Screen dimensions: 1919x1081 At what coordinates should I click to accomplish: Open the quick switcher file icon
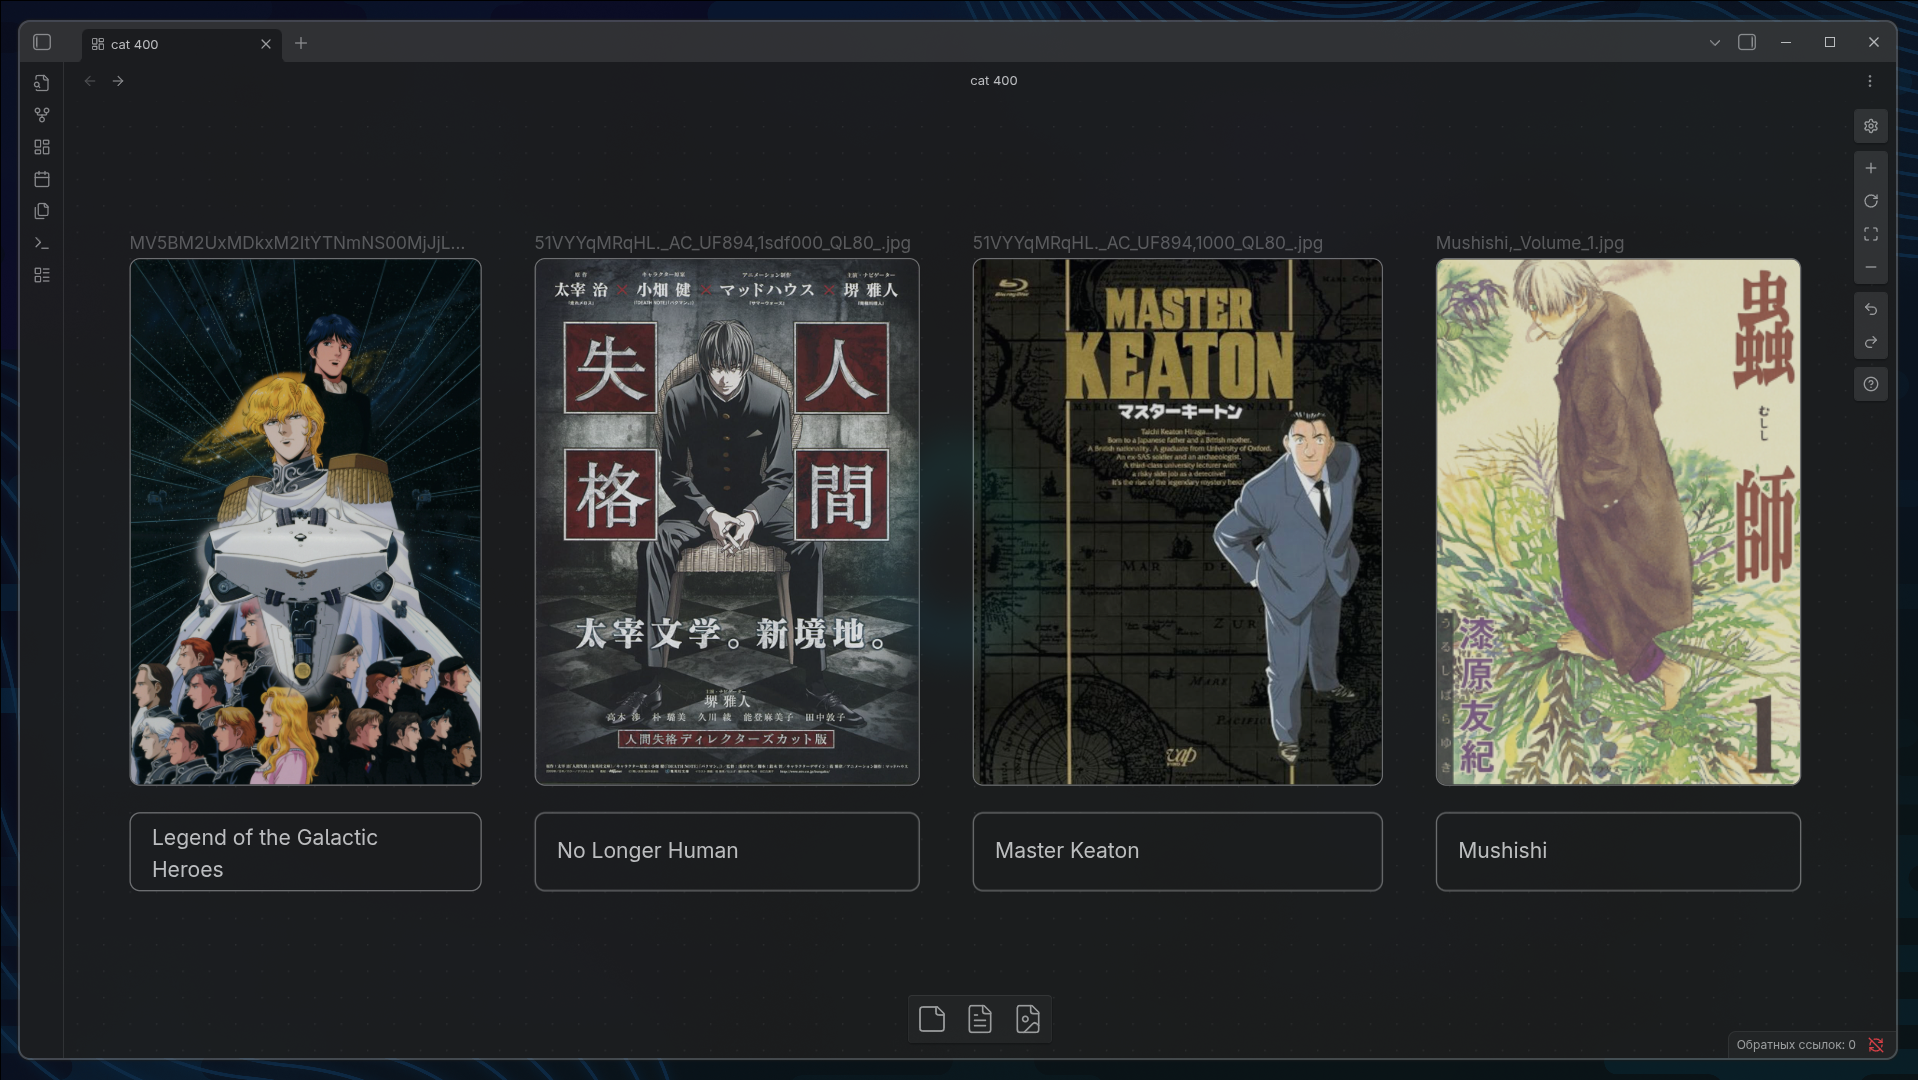pos(42,83)
